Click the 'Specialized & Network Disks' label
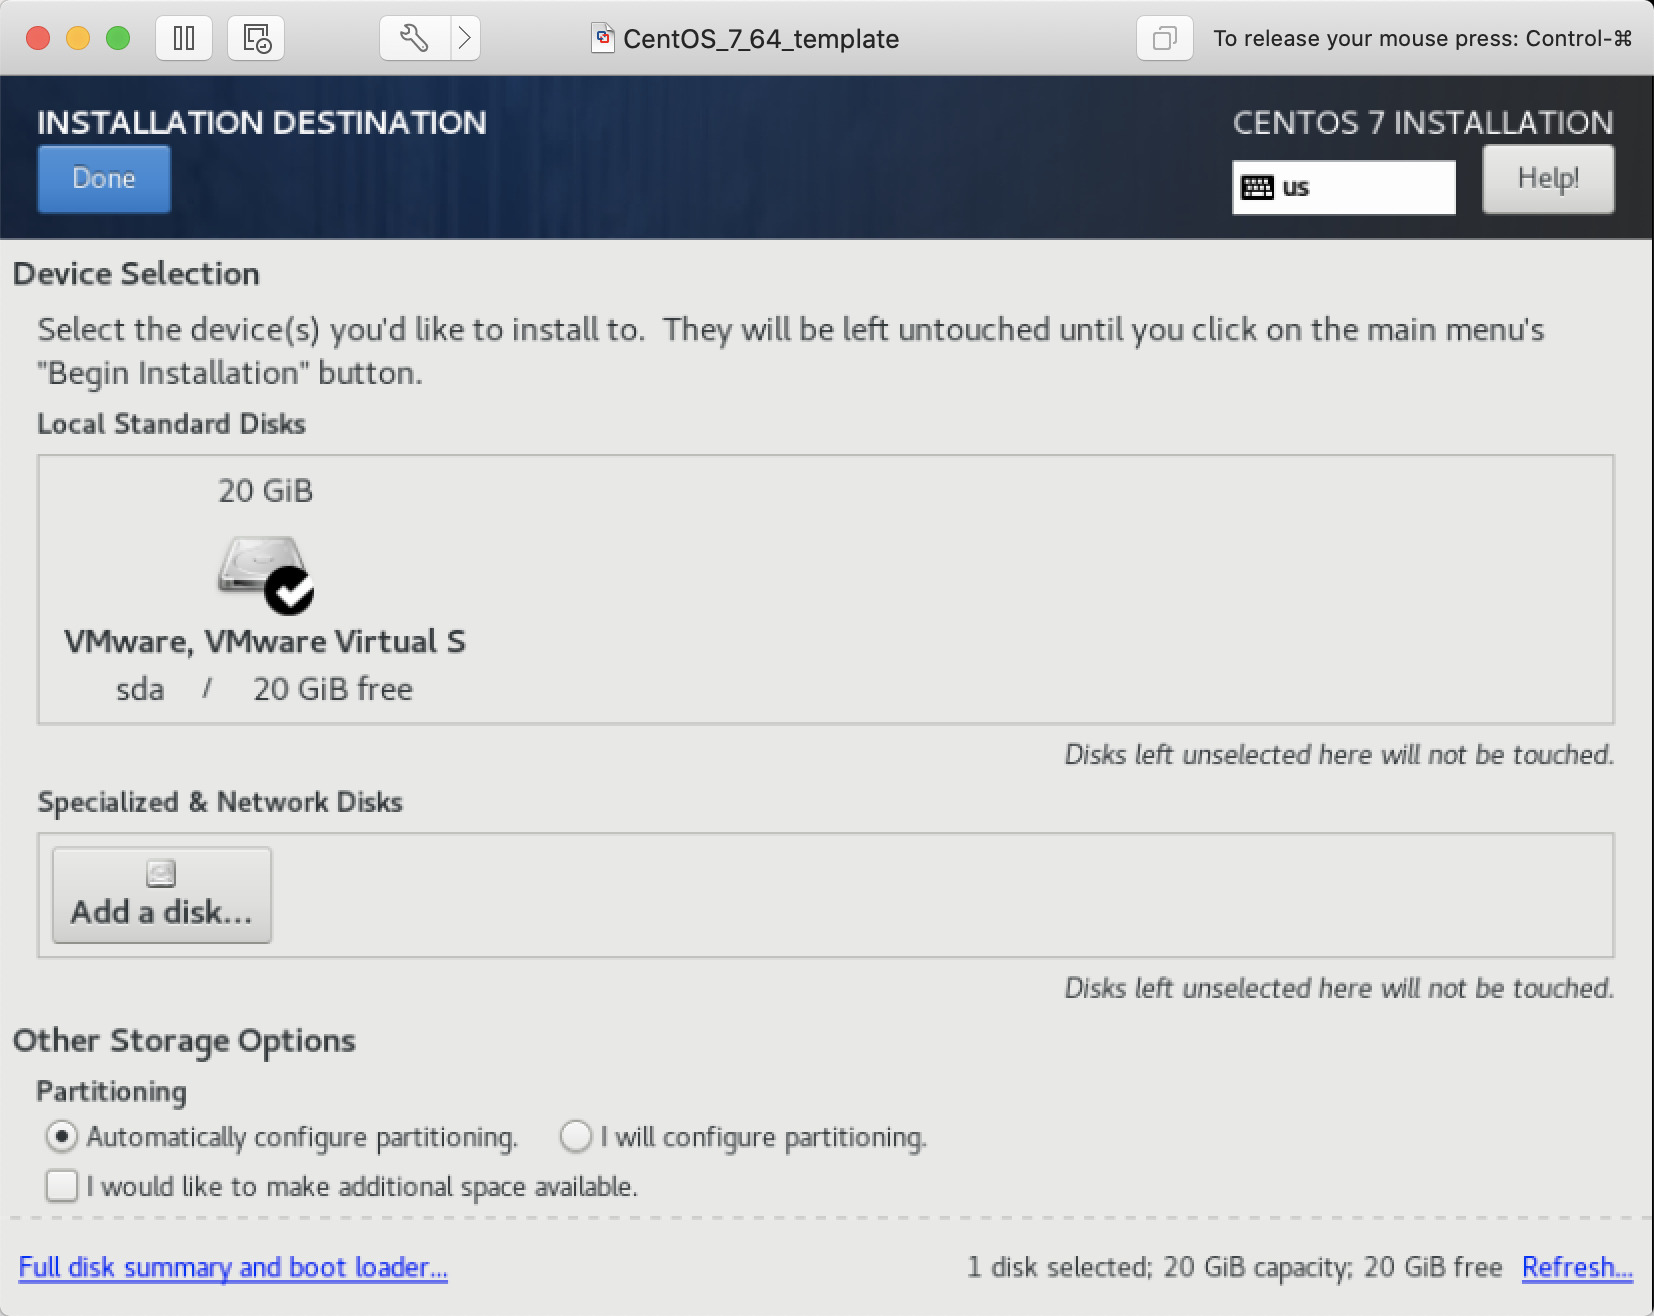Viewport: 1654px width, 1316px height. [220, 802]
